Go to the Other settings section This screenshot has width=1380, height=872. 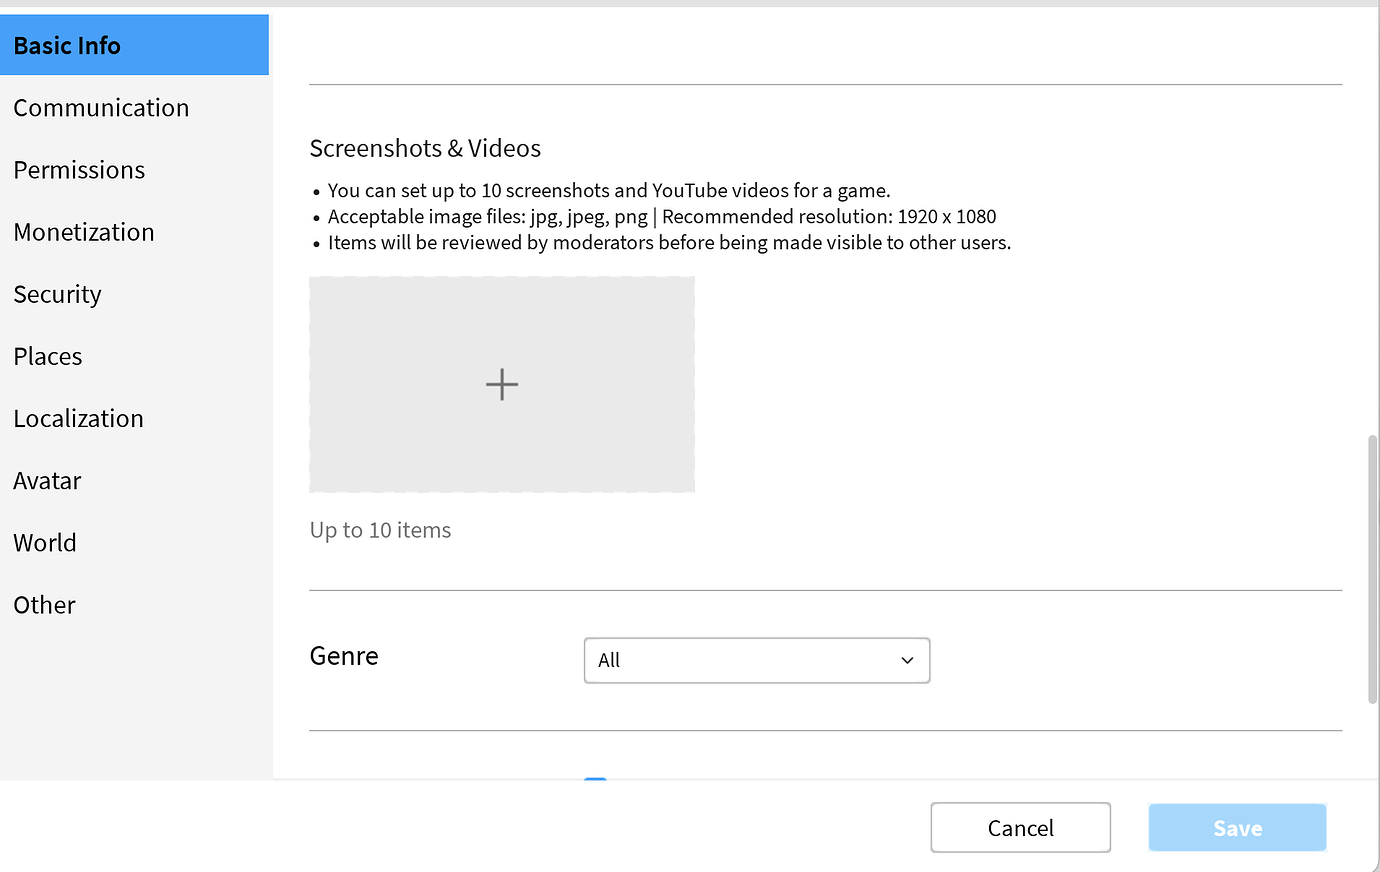[44, 604]
